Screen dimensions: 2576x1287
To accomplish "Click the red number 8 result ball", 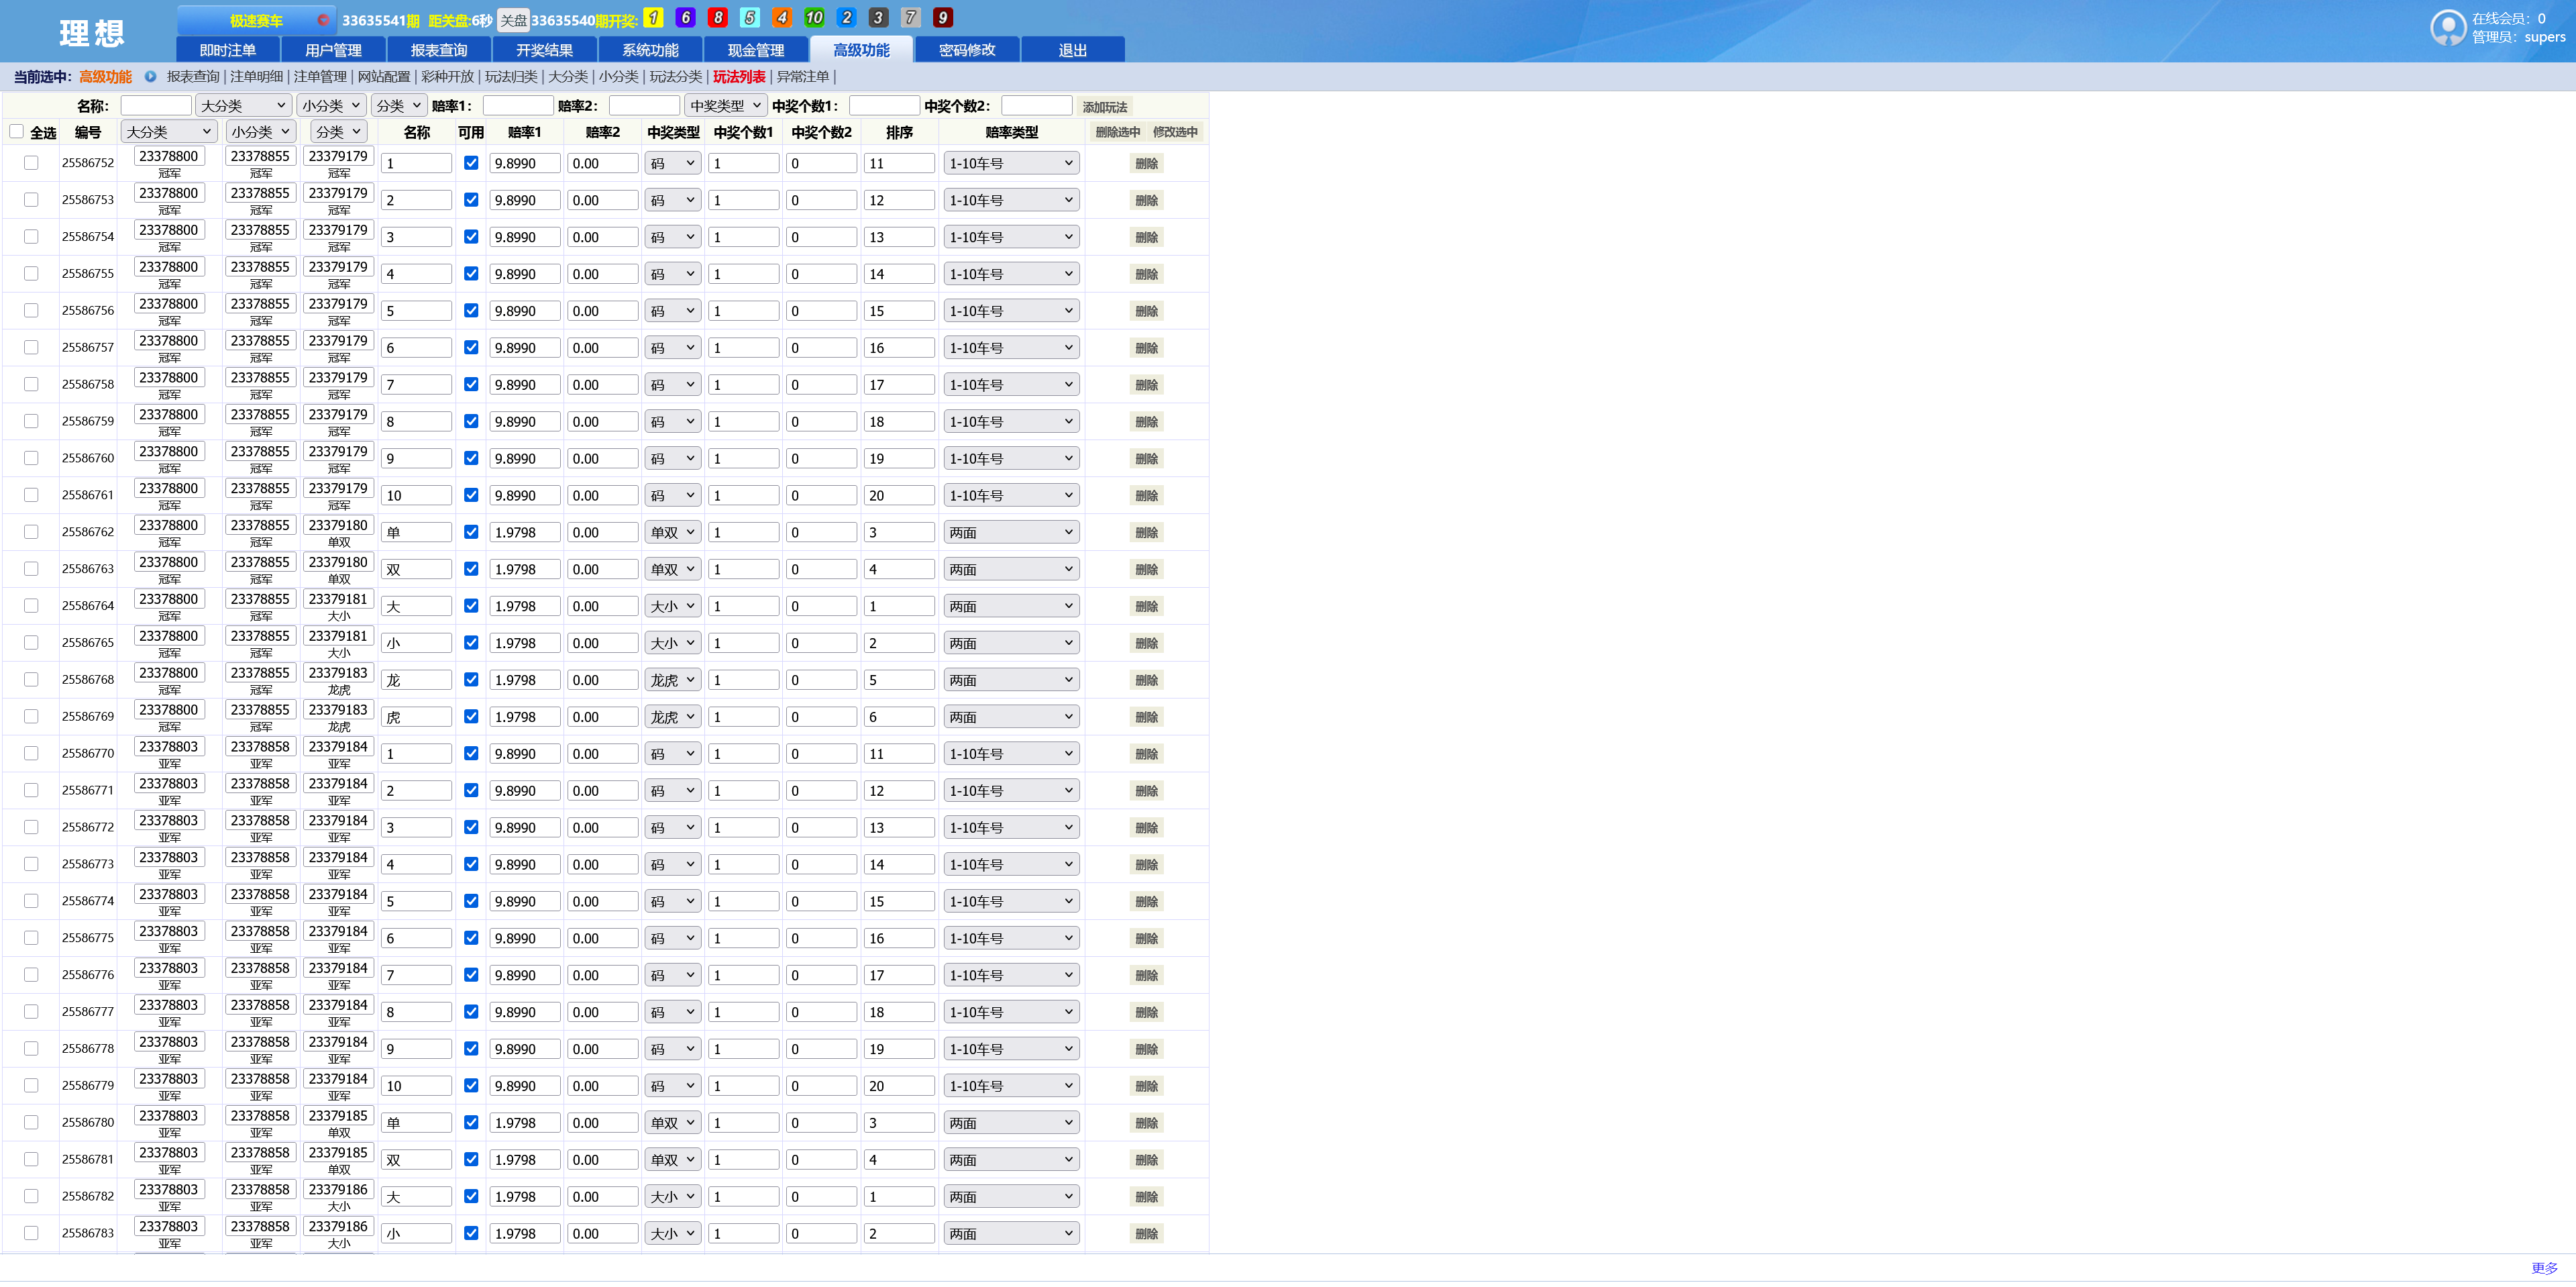I will point(717,18).
